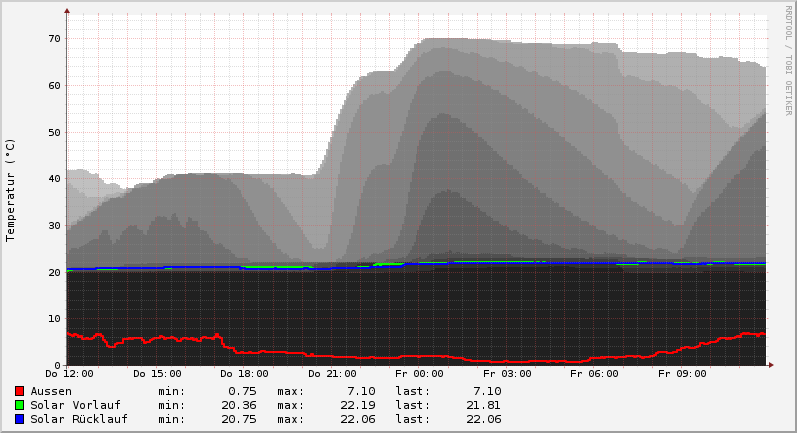Click the blue Solar Rücklauf legend box
The width and height of the screenshot is (797, 433).
[19, 419]
